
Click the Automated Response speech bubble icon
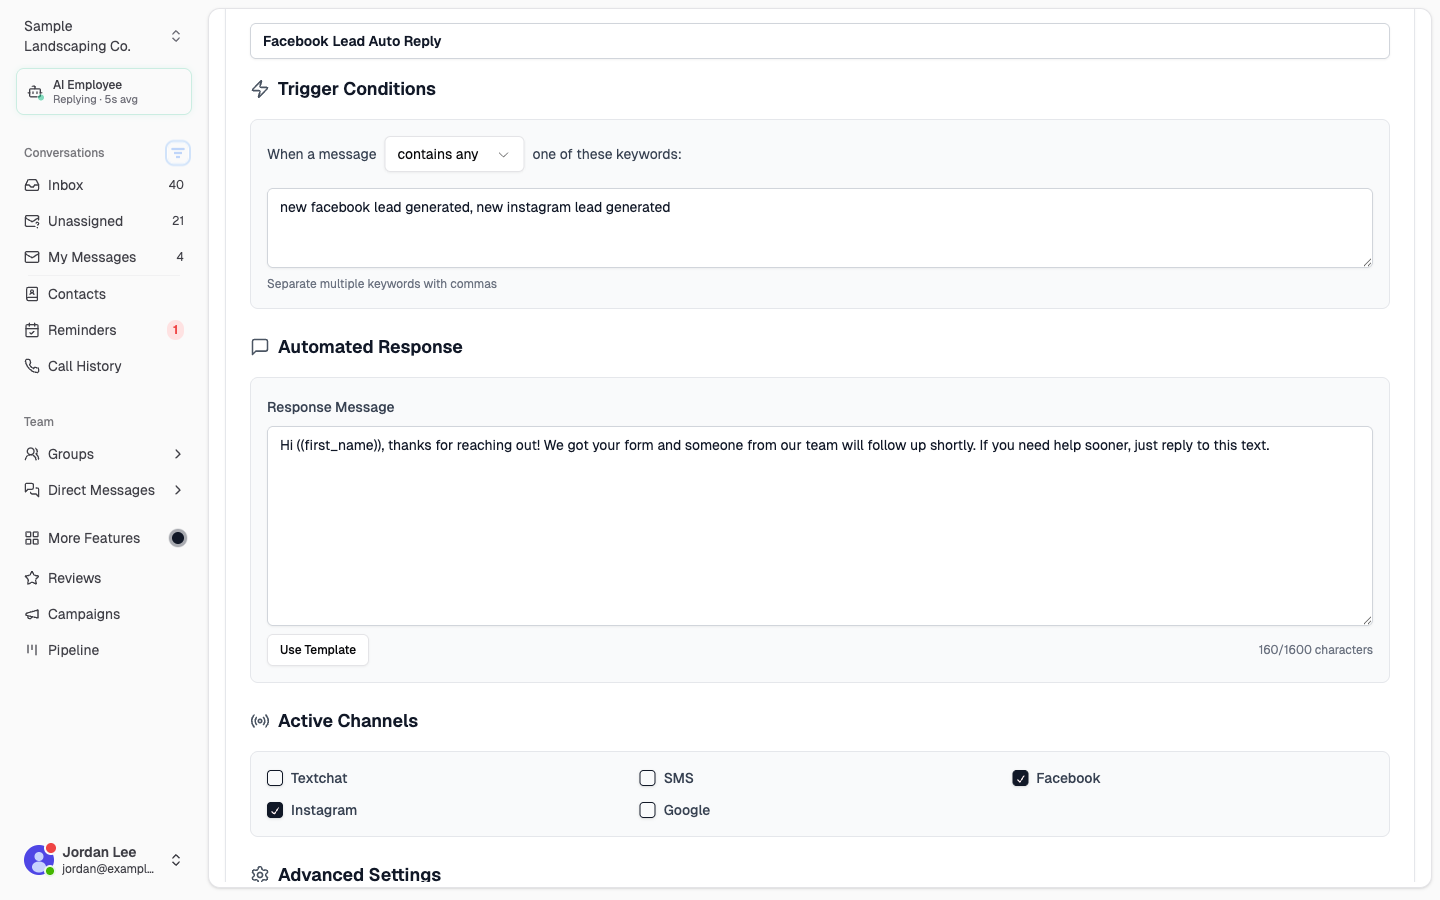tap(260, 347)
